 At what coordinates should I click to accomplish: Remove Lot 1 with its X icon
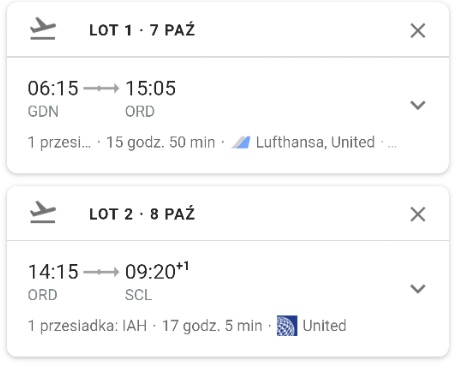(x=418, y=31)
